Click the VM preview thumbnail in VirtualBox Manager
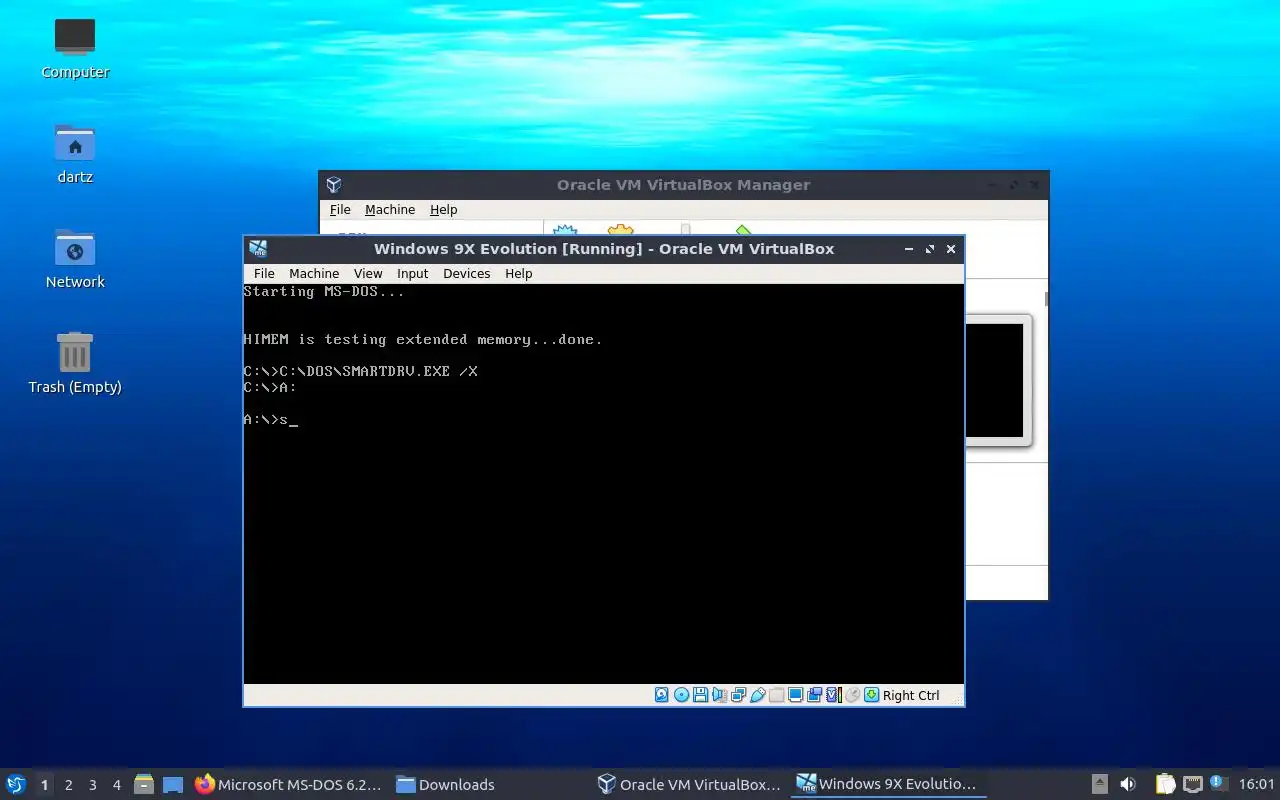This screenshot has width=1280, height=800. point(994,380)
